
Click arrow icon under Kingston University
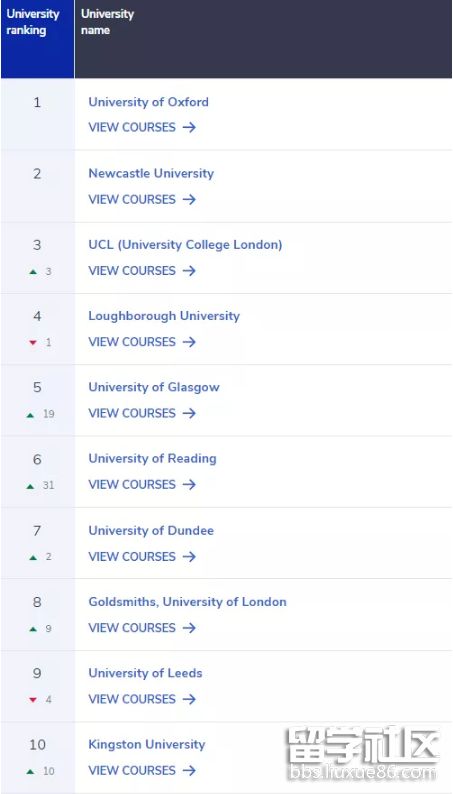tap(189, 770)
